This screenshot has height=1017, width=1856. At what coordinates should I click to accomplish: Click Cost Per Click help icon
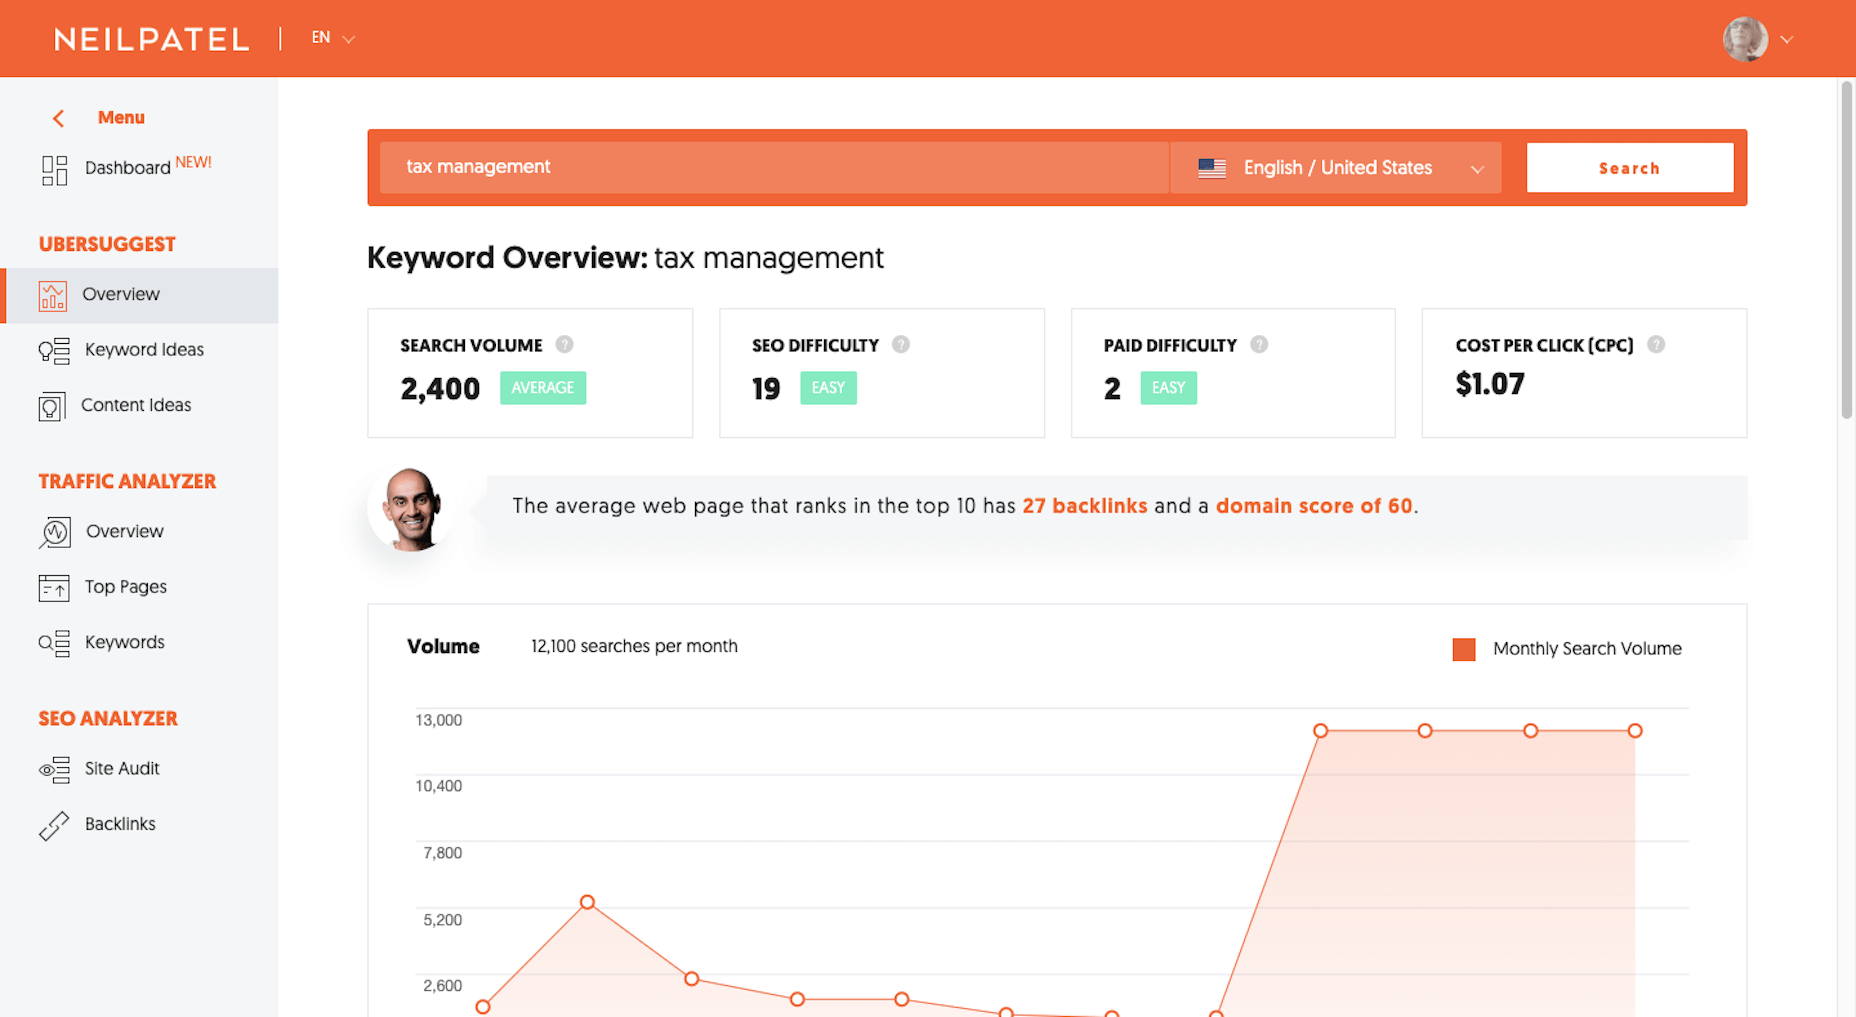[x=1656, y=344]
